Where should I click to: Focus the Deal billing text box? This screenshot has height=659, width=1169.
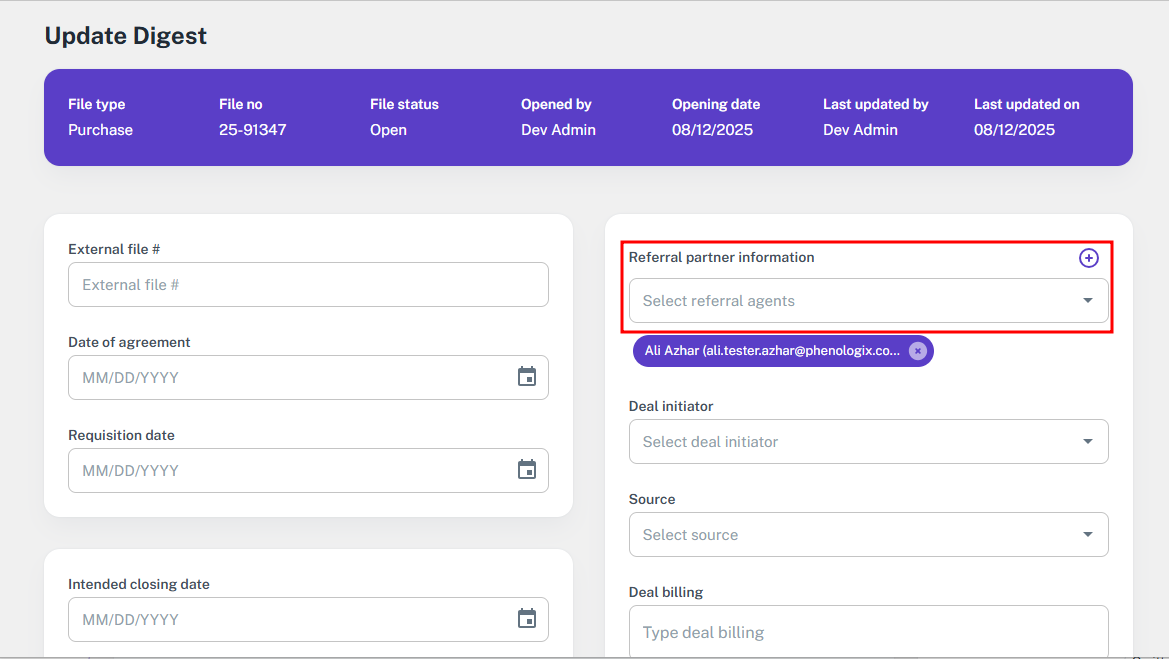coord(868,632)
